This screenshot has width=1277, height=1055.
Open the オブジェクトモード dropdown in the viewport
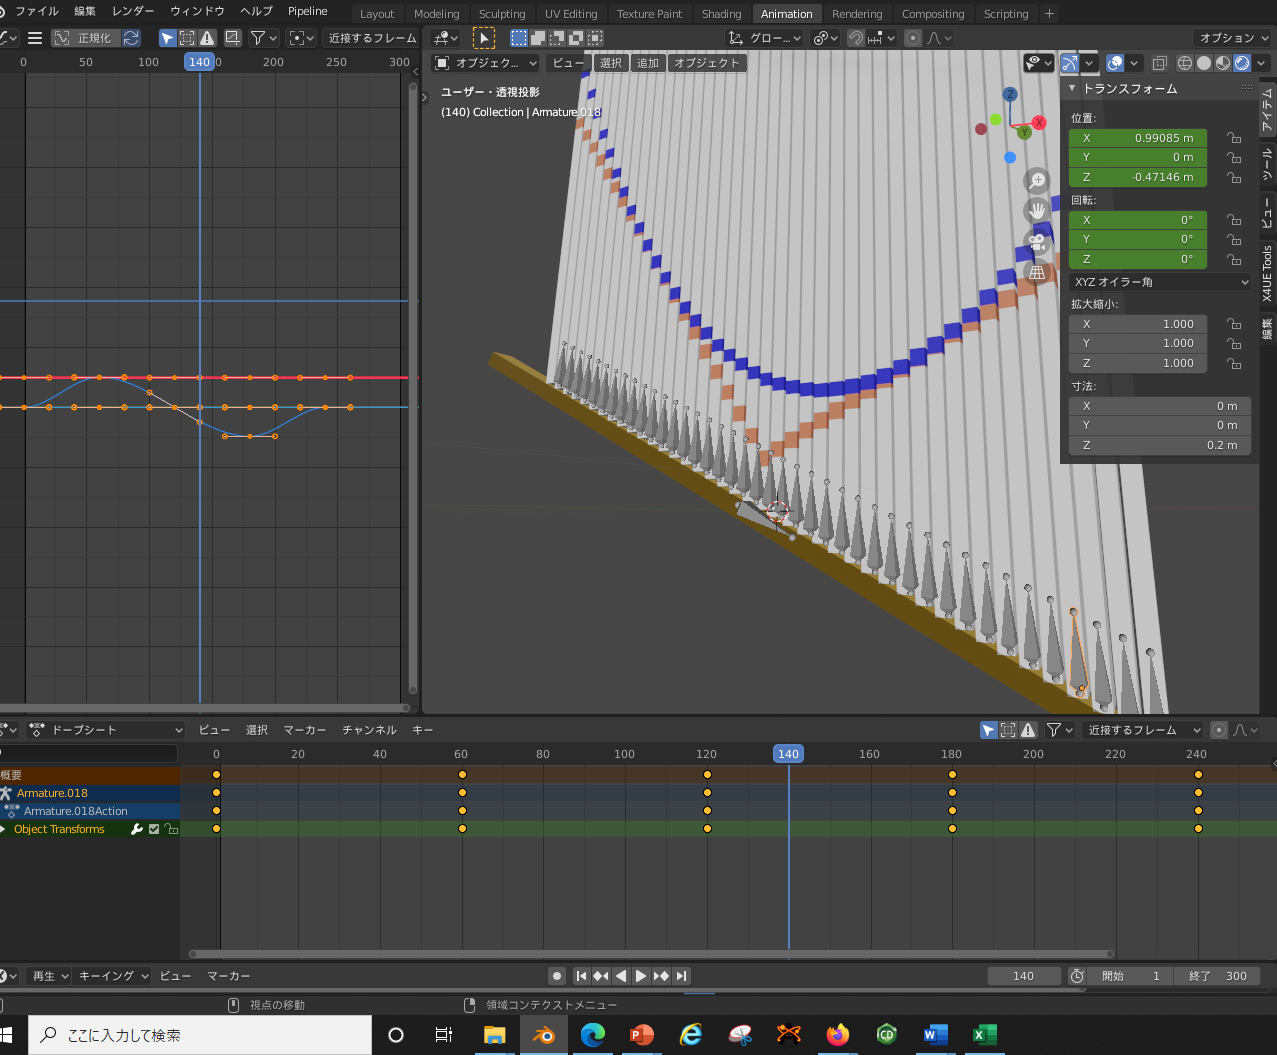tap(485, 62)
